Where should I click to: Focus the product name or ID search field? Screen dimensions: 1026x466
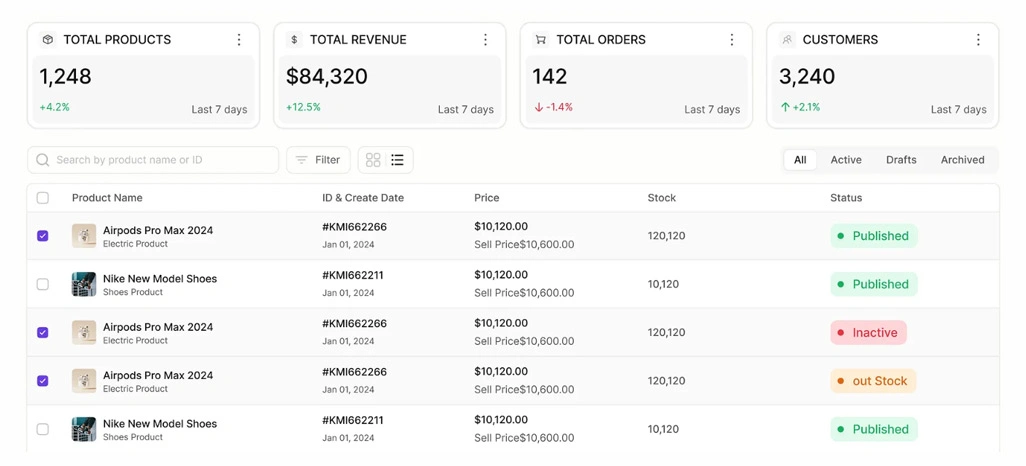click(153, 160)
